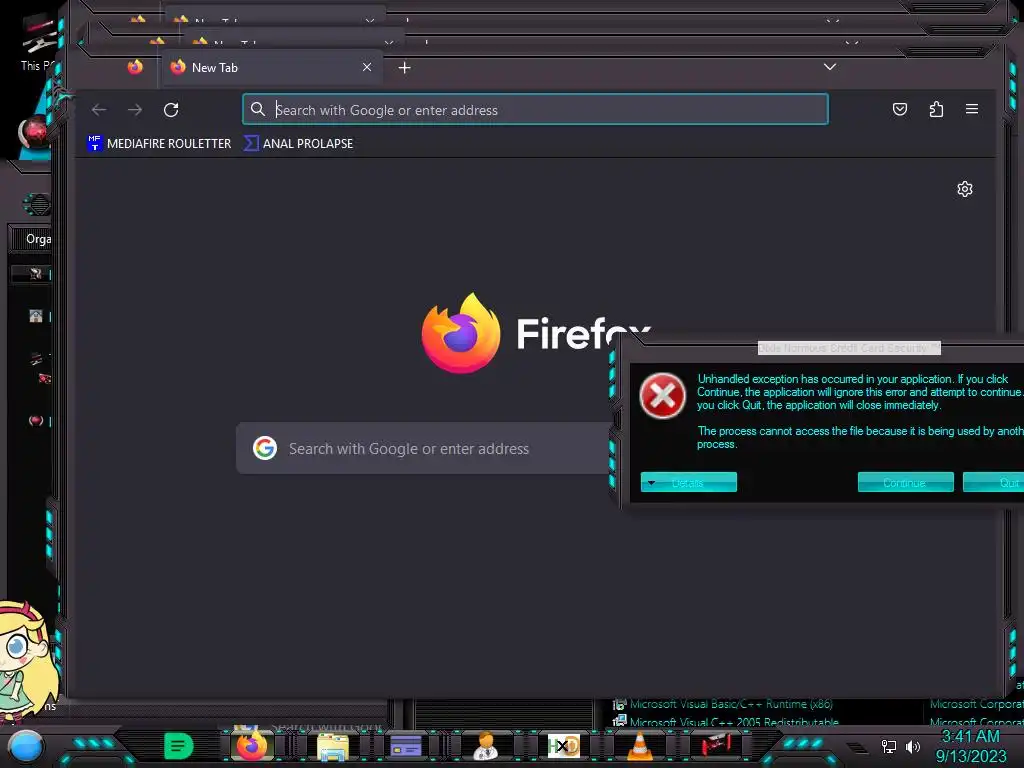The width and height of the screenshot is (1024, 768).
Task: Open the new tab personalize gear
Action: coord(965,189)
